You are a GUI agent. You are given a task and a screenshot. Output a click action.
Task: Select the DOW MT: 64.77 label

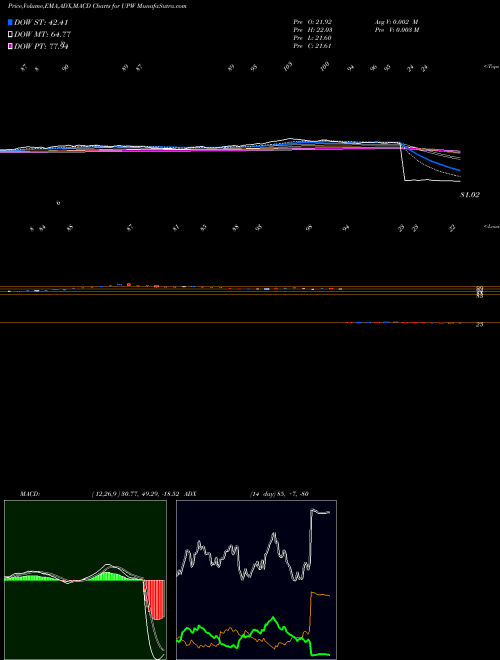42,34
